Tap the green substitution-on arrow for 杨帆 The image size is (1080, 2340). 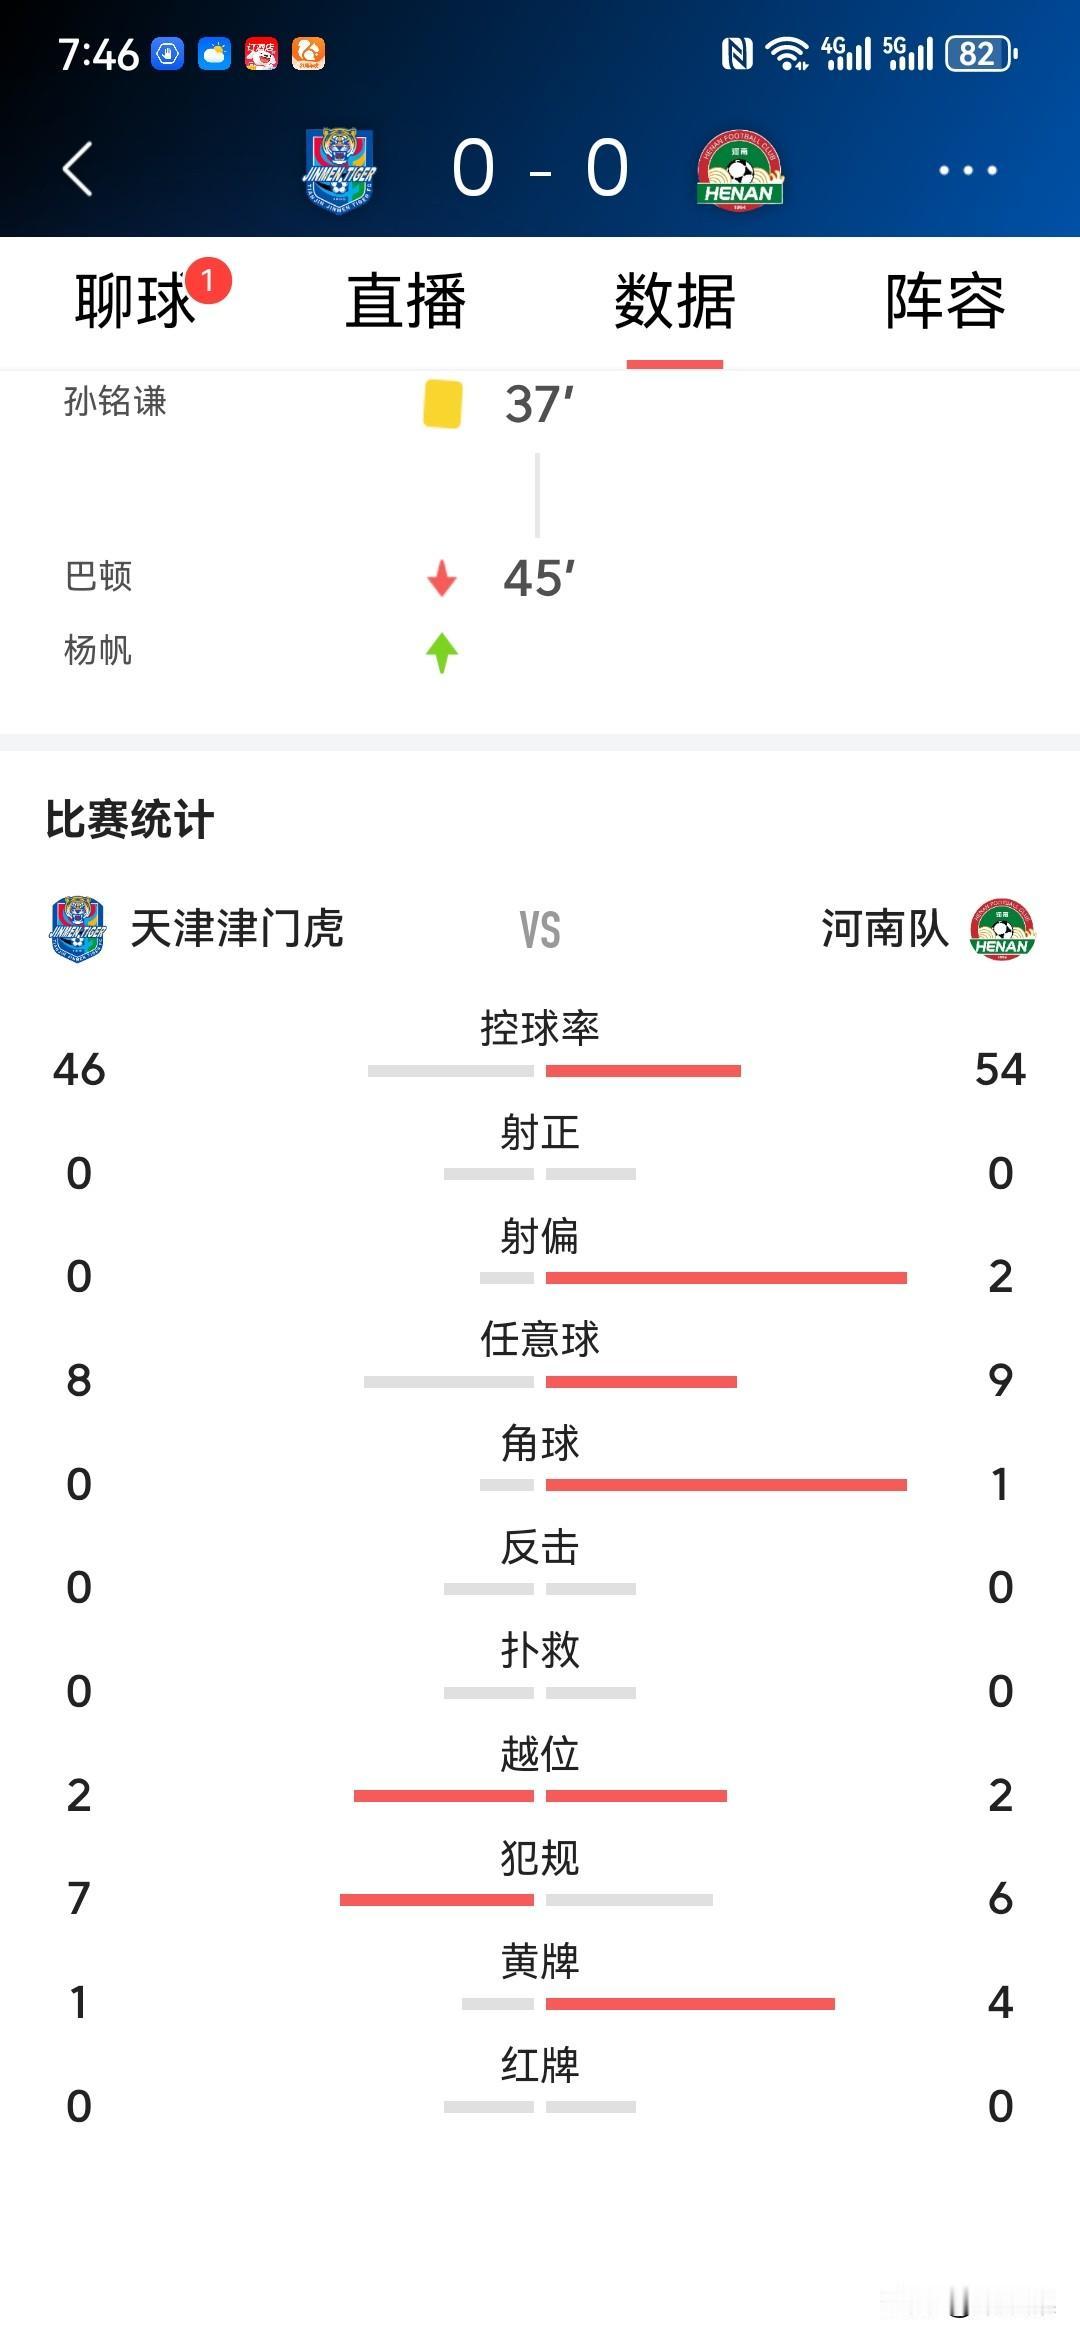[442, 653]
